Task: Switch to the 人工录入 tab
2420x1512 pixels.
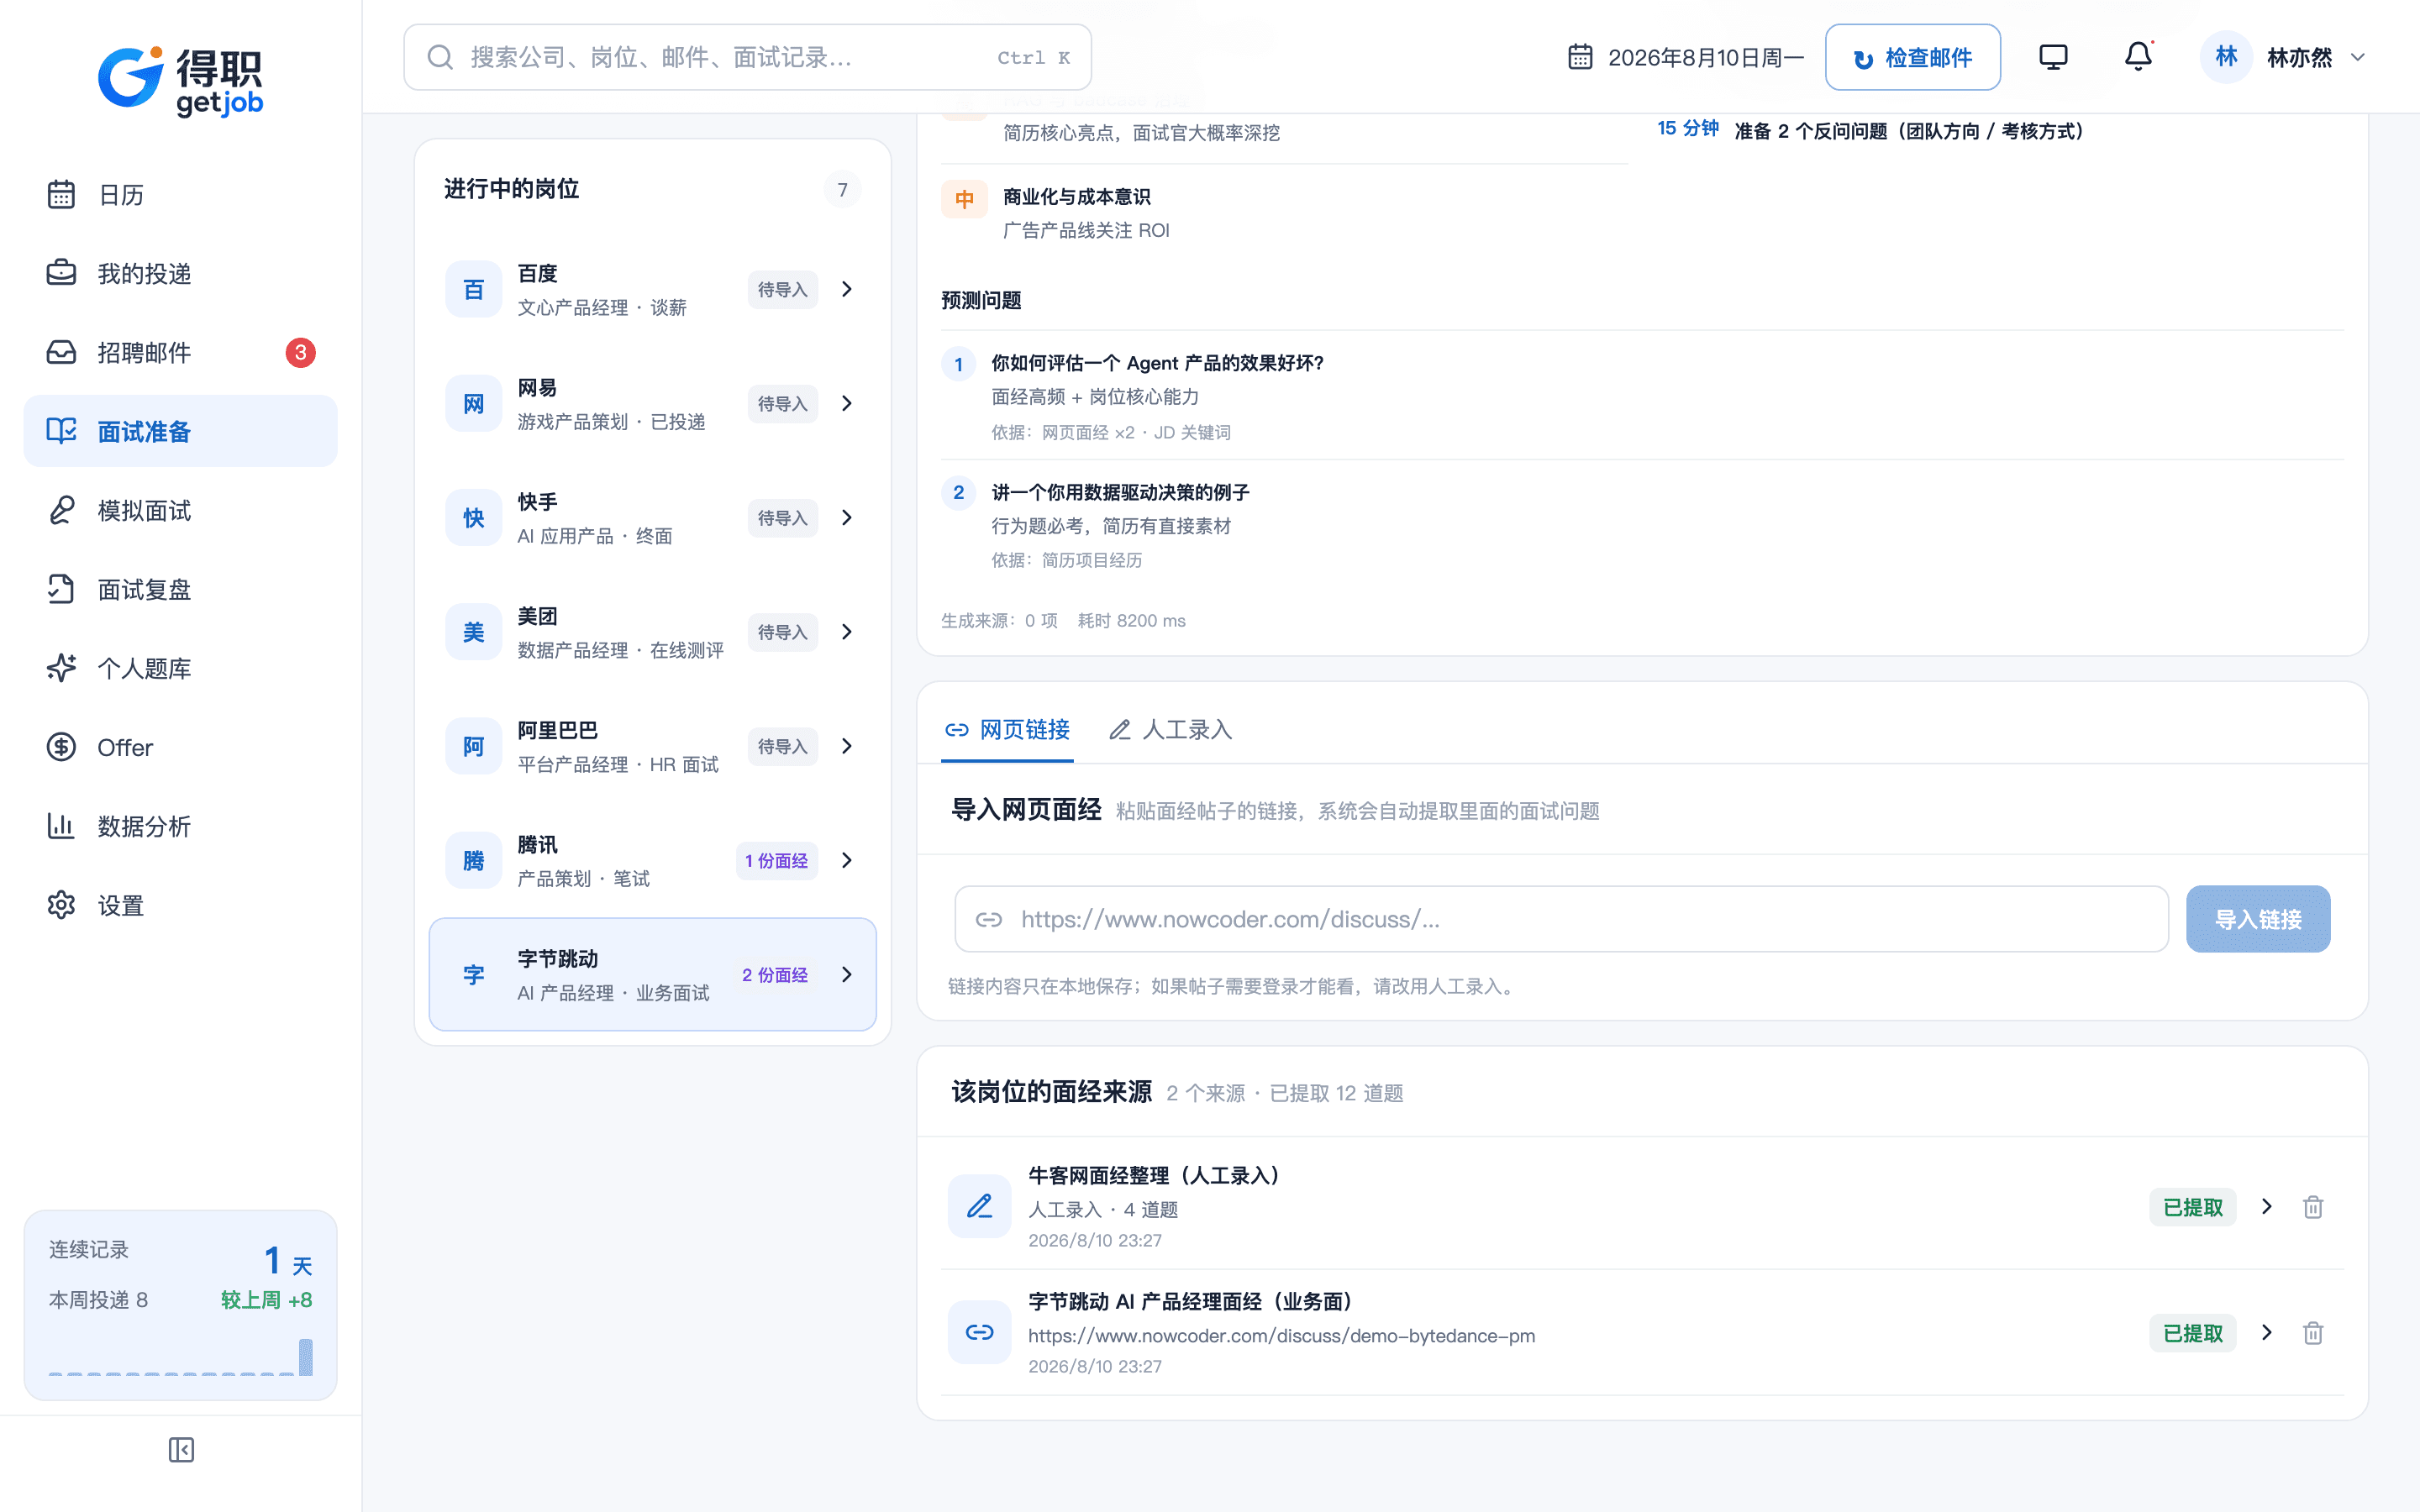Action: point(1171,729)
